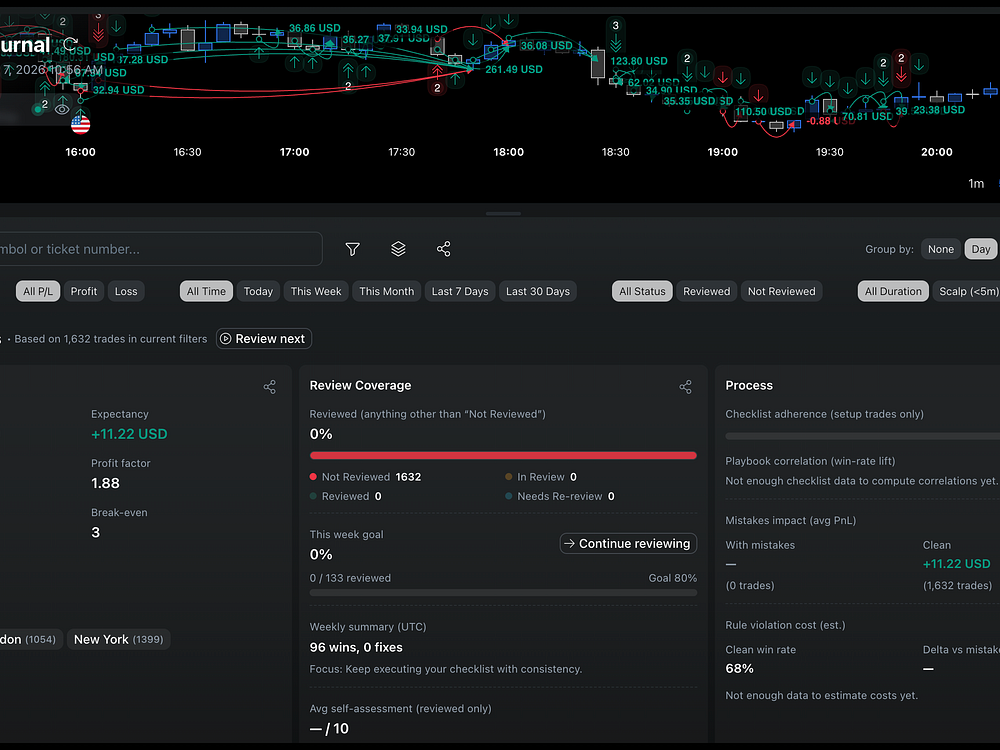This screenshot has width=1000, height=750.
Task: Select the All P/L filter
Action: [38, 291]
